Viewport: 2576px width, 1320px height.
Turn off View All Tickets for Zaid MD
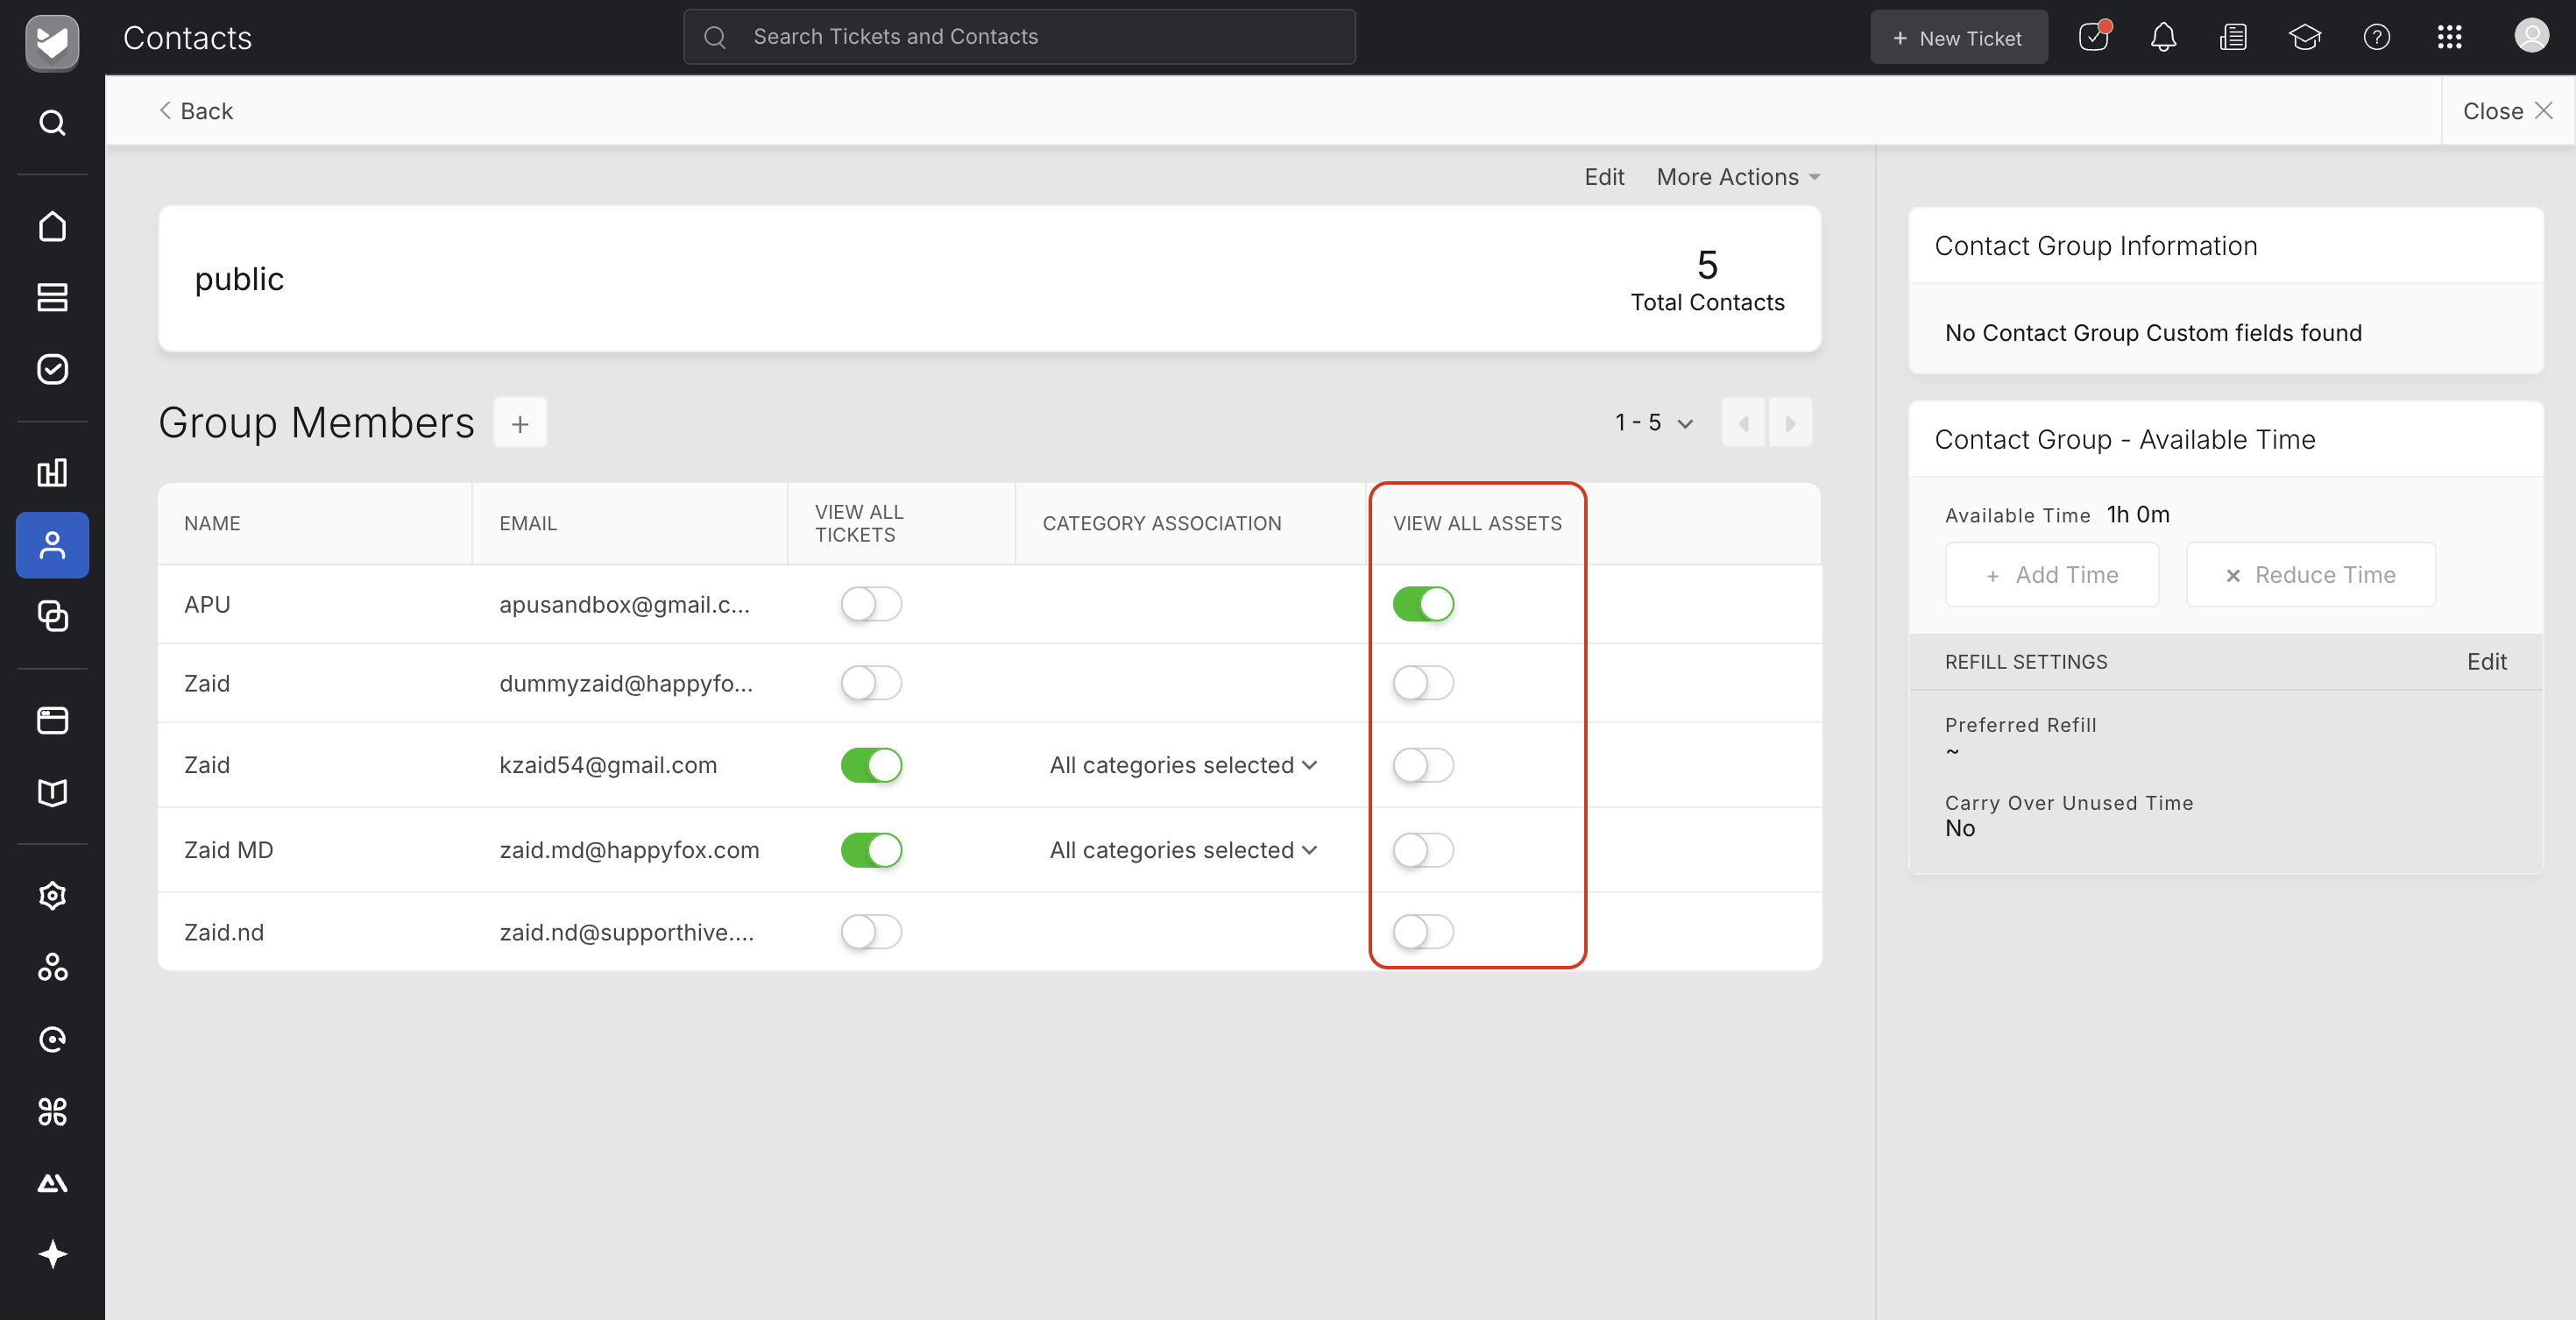[x=871, y=850]
